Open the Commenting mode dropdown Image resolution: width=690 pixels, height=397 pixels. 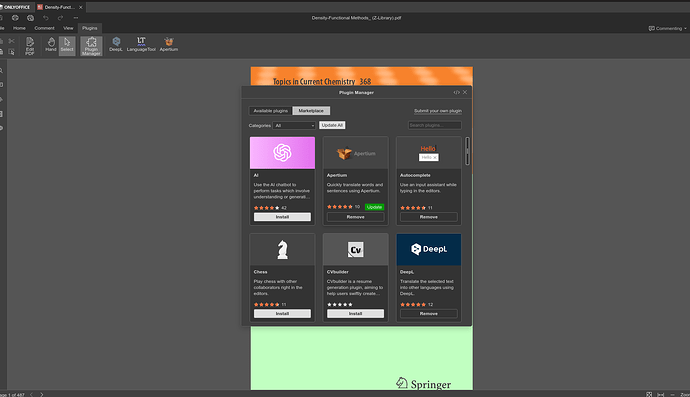tap(667, 28)
